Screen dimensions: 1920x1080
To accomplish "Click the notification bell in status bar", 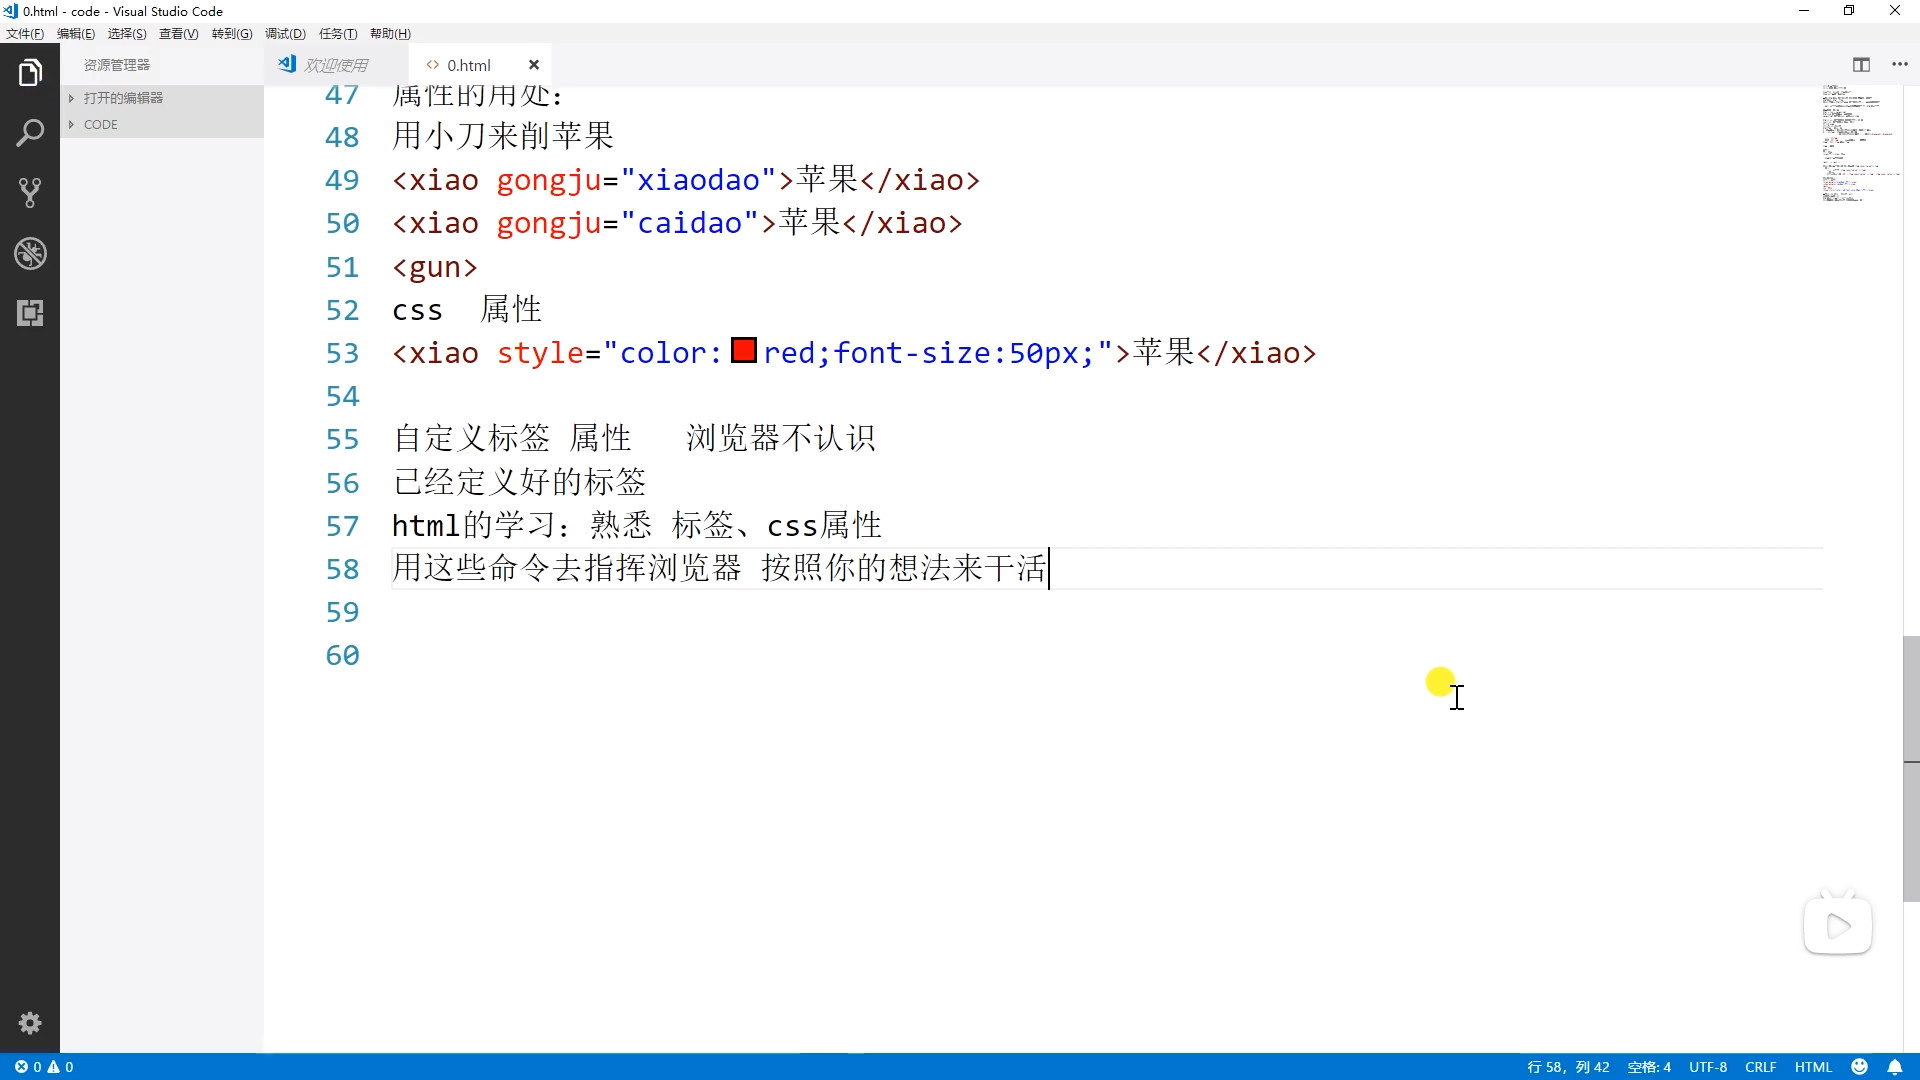I will (x=1894, y=1067).
